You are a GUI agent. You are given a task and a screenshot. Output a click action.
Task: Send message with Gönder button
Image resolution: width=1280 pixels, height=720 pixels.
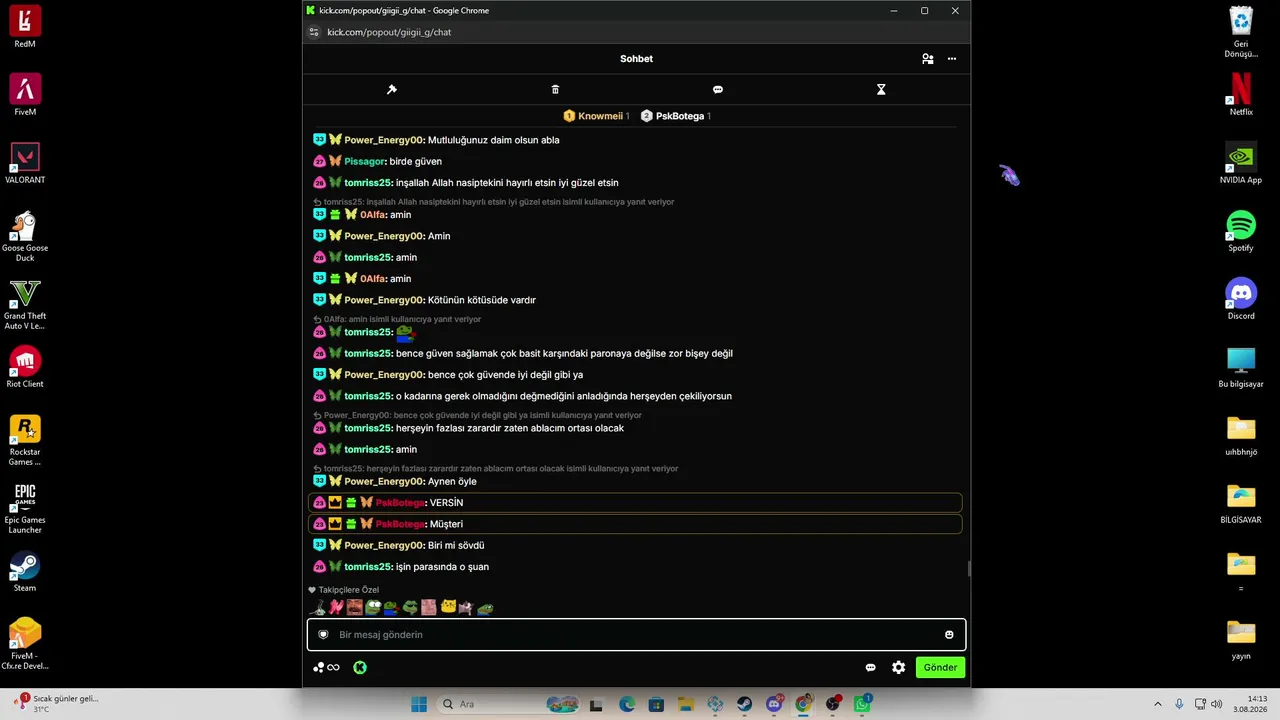coord(940,667)
